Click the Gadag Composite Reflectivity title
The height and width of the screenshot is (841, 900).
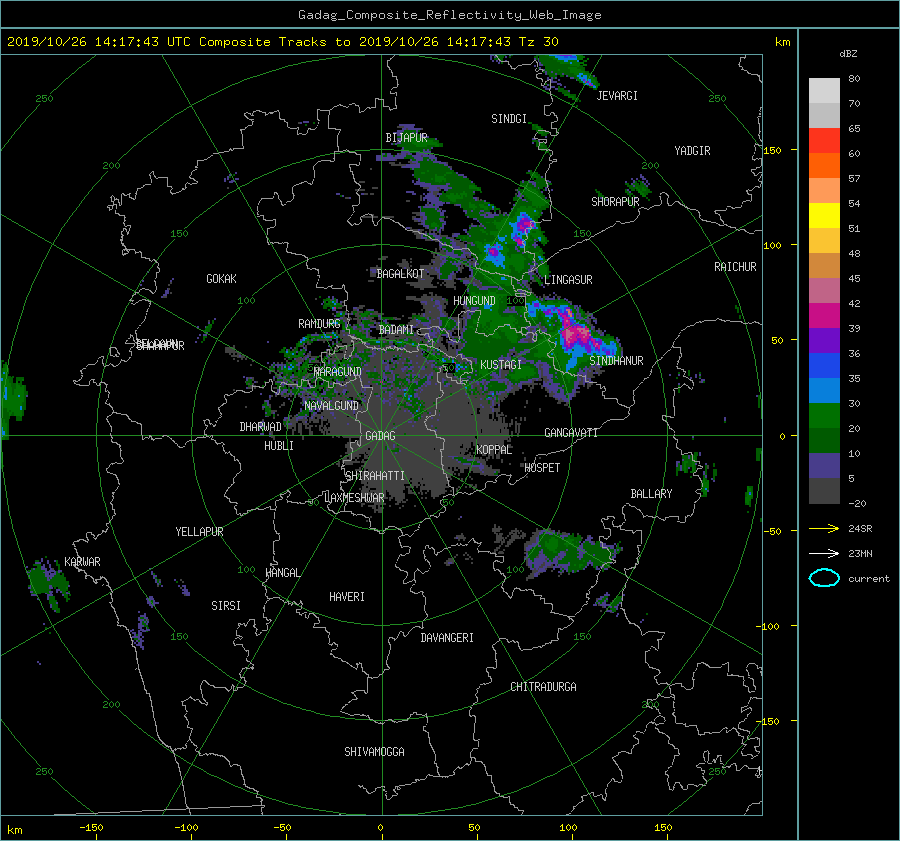click(x=449, y=15)
